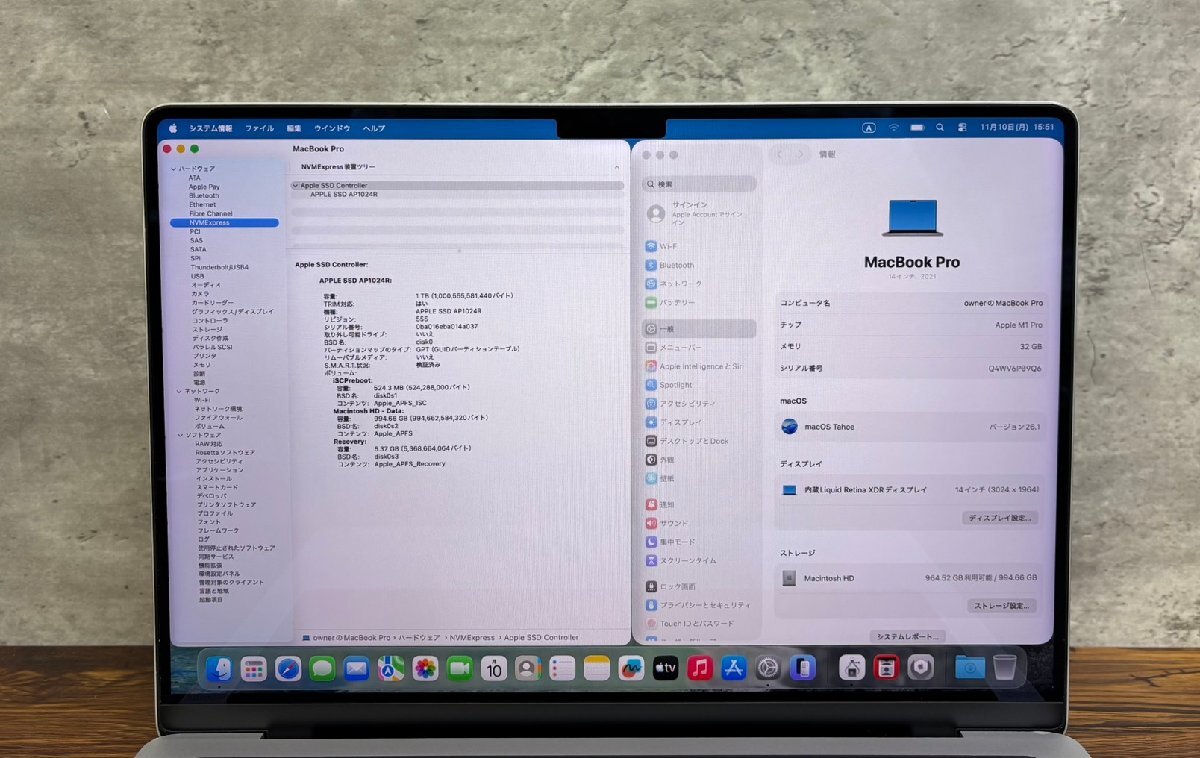The image size is (1200, 758).
Task: Open ウインドウ menu
Action: click(x=332, y=129)
